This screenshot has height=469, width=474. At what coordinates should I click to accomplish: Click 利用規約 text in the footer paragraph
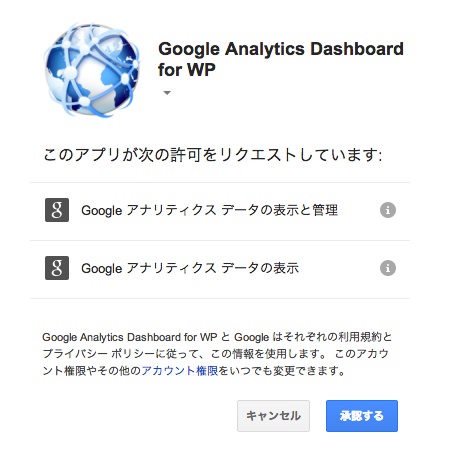click(x=360, y=337)
